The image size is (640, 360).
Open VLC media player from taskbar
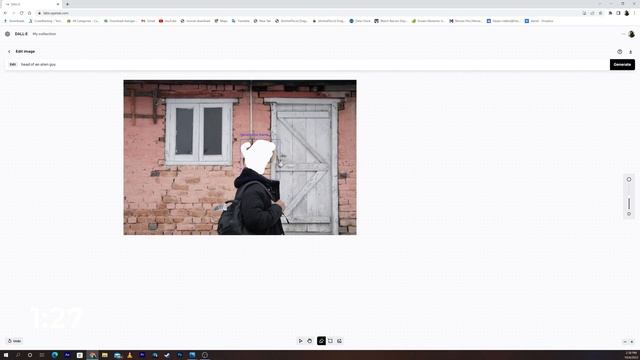[x=130, y=355]
